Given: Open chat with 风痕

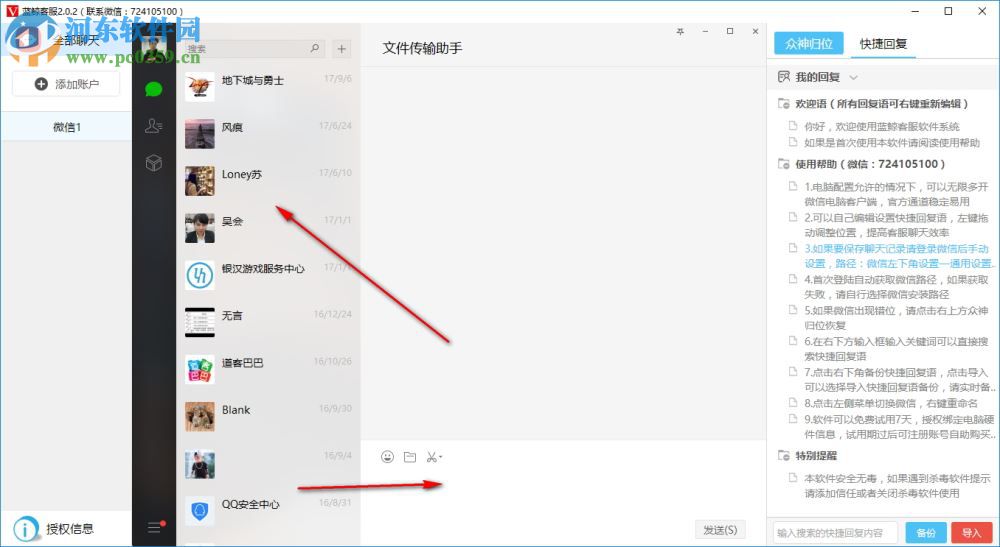Looking at the screenshot, I should (268, 133).
